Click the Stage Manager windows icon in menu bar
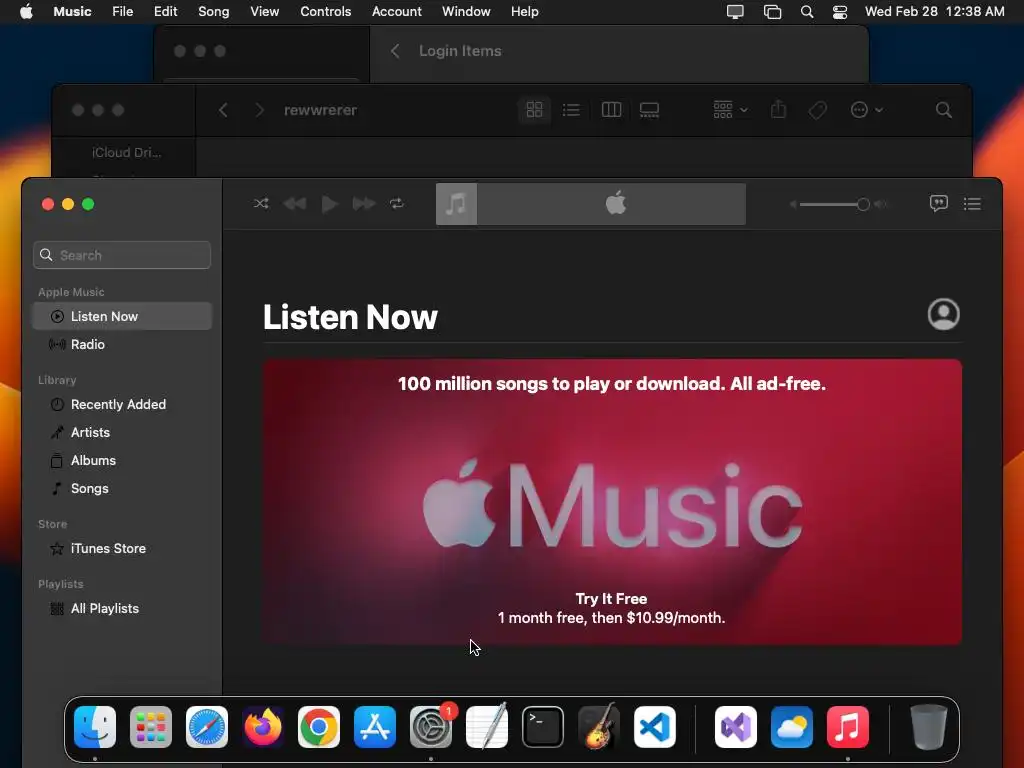Image resolution: width=1024 pixels, height=768 pixels. pyautogui.click(x=773, y=12)
